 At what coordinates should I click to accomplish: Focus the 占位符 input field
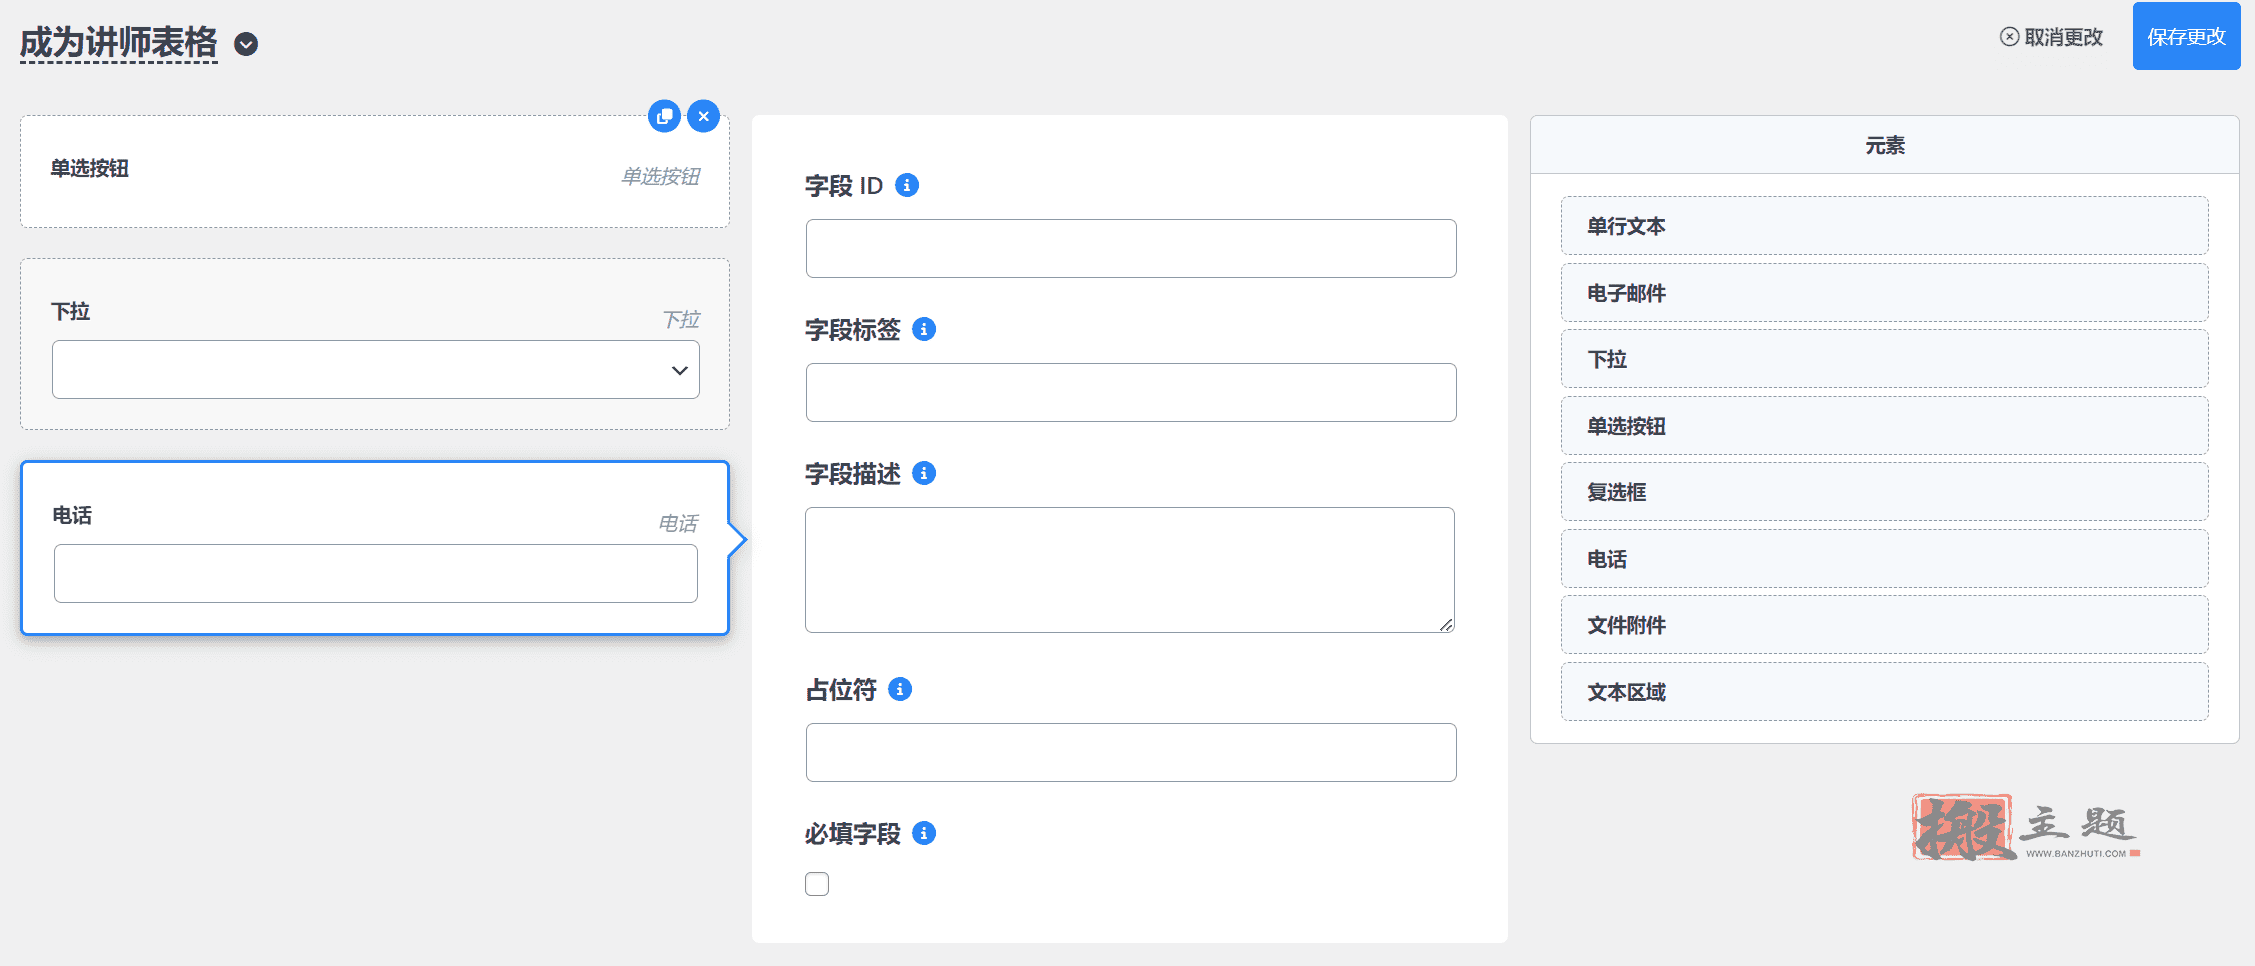(x=1131, y=752)
